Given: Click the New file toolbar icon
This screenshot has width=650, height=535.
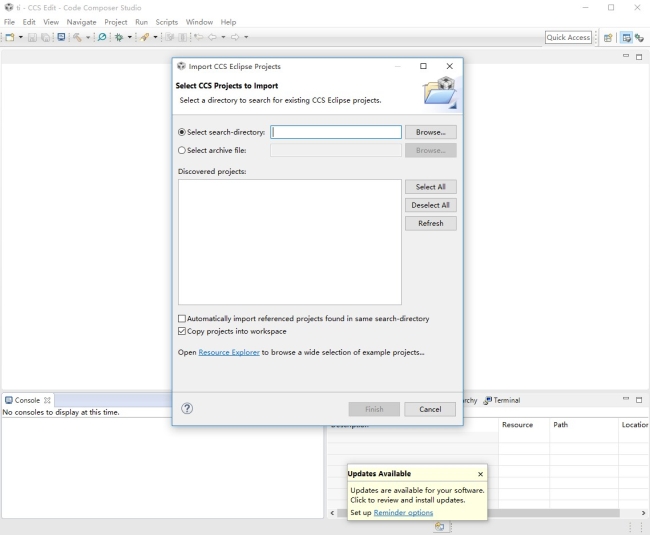Looking at the screenshot, I should 8,38.
